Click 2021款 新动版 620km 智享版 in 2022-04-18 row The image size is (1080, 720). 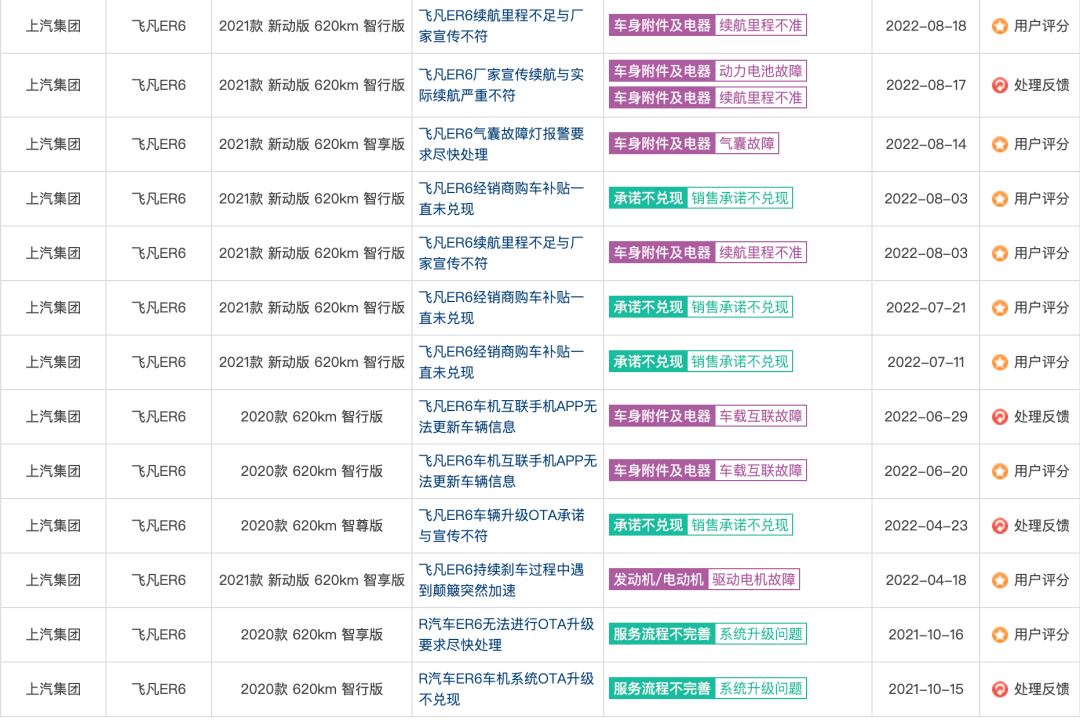pos(311,580)
